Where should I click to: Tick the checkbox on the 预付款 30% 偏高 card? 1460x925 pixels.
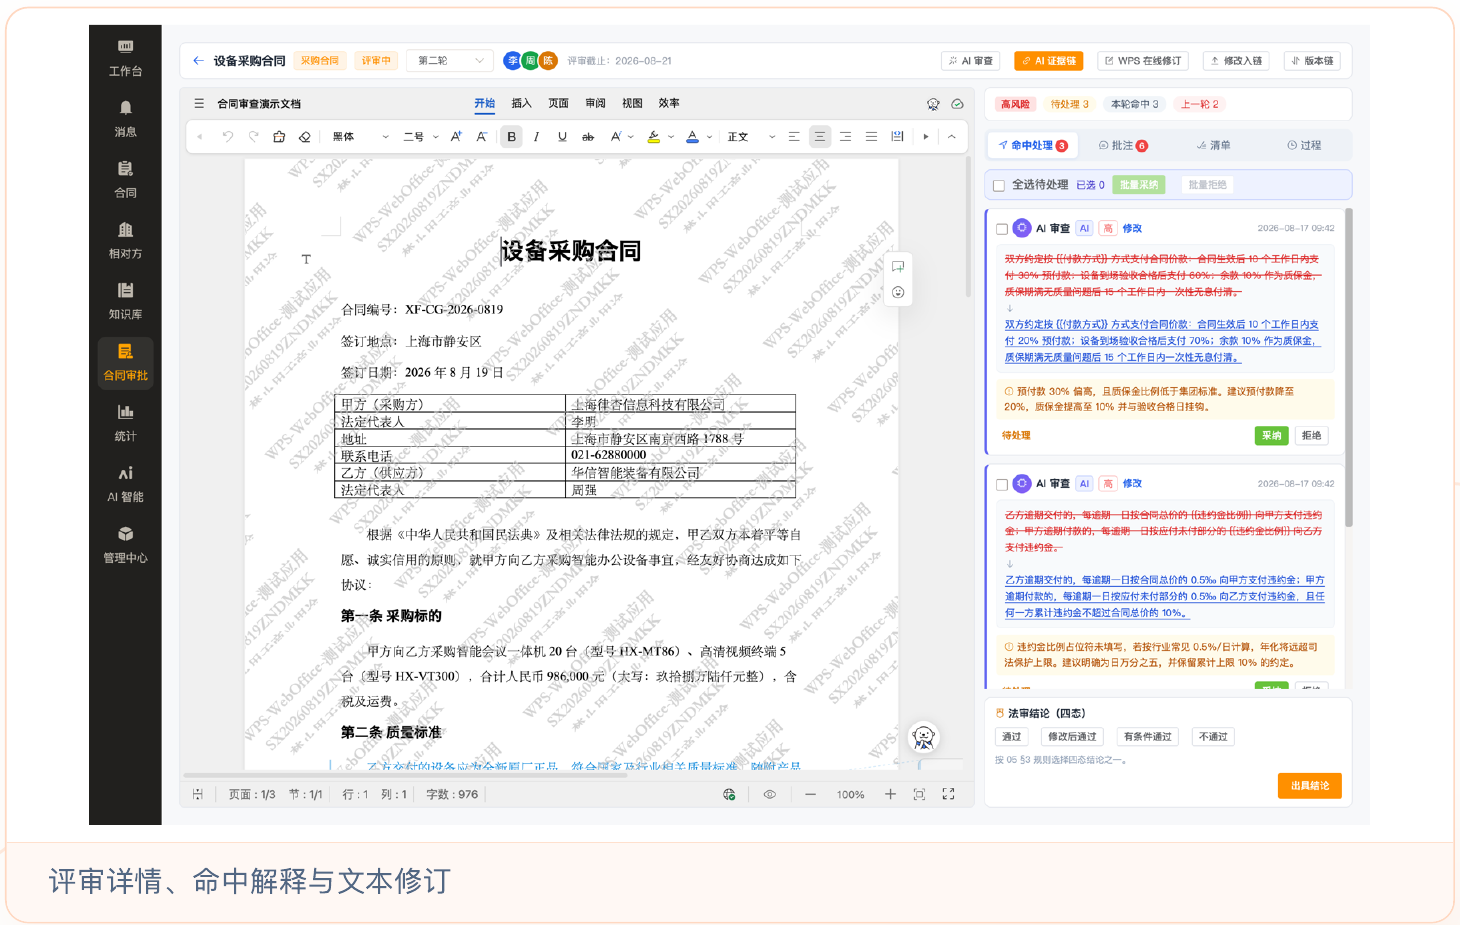1002,229
